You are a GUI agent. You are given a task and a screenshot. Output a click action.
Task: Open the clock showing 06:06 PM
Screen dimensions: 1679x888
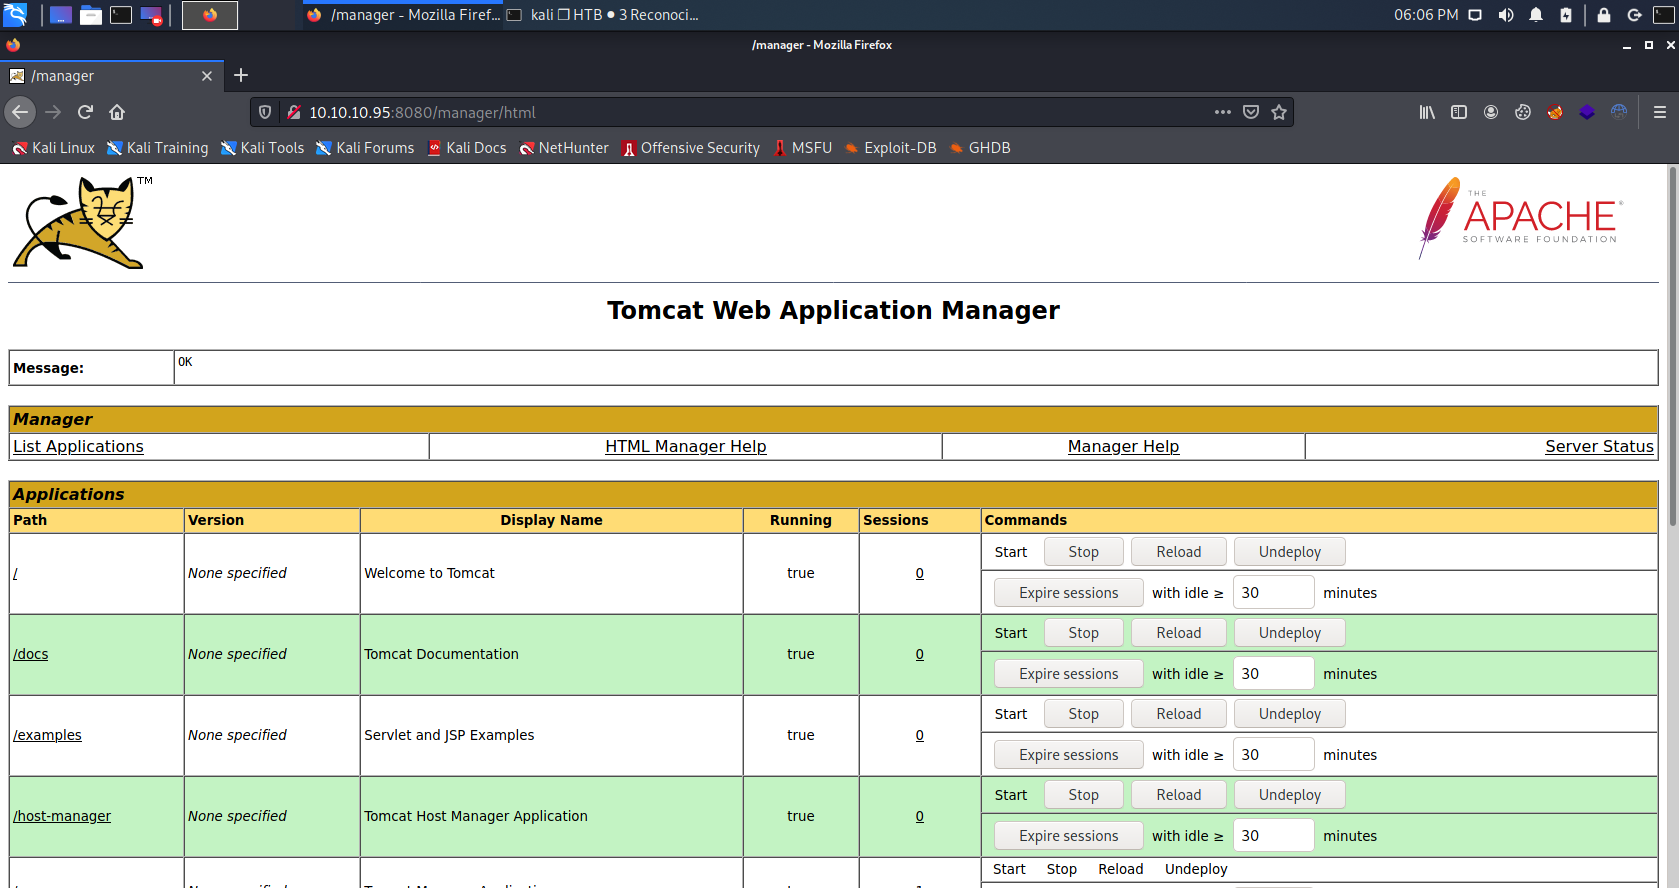tap(1426, 15)
